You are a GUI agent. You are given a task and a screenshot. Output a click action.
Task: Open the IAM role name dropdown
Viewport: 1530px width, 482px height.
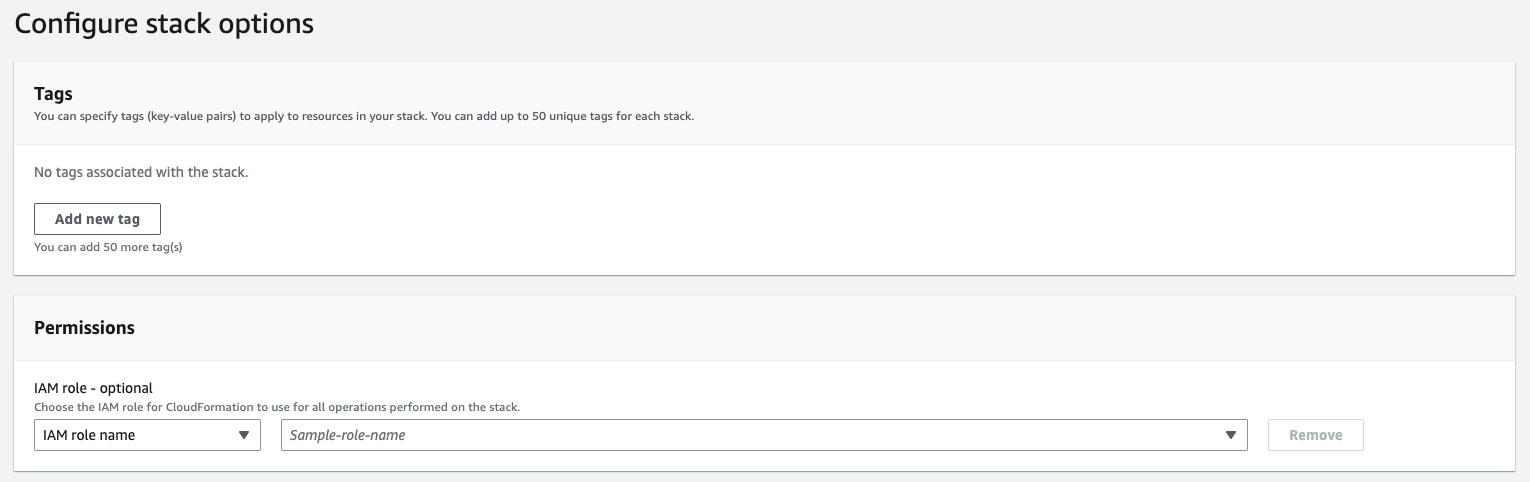point(147,435)
